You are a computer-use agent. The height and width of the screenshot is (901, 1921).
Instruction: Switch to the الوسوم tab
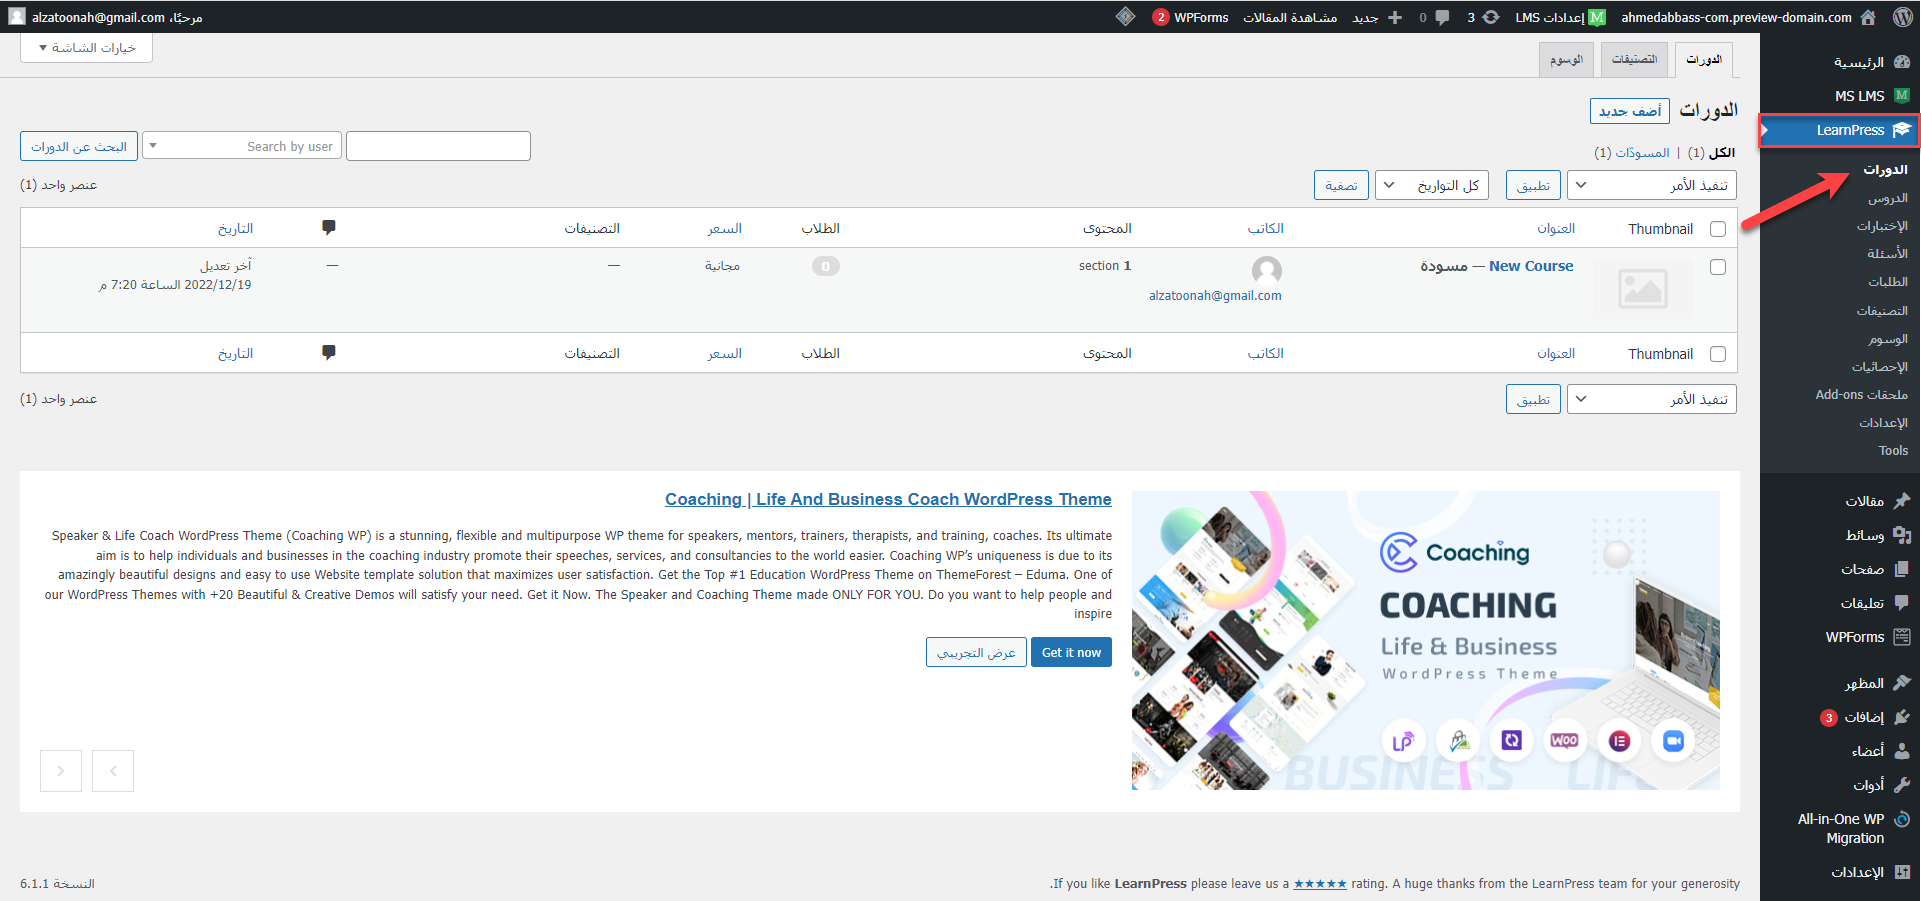(1566, 60)
